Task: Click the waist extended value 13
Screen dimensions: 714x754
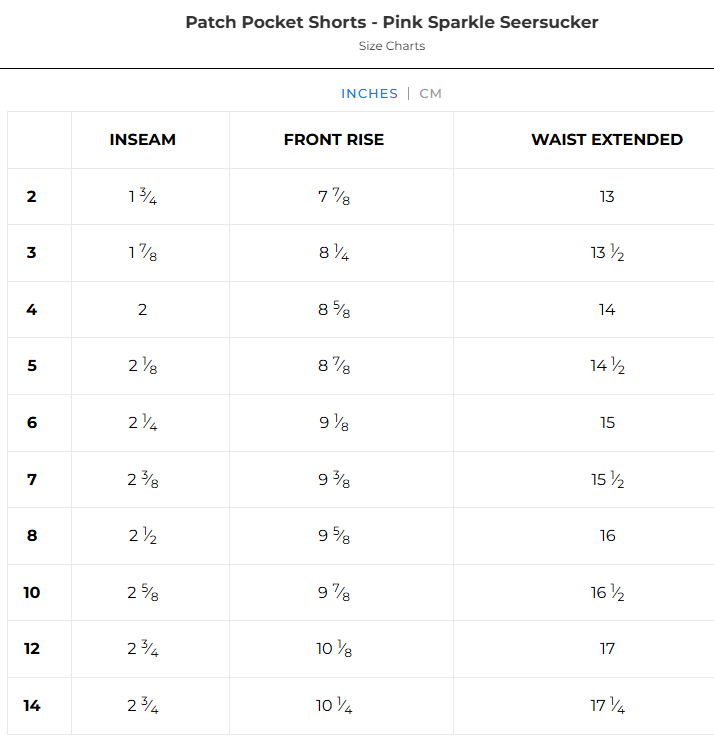Action: tap(607, 197)
